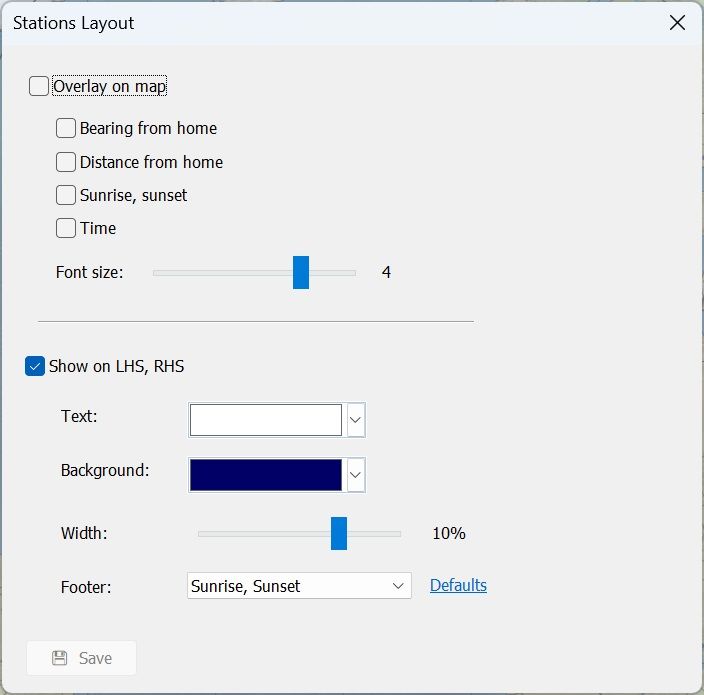The width and height of the screenshot is (704, 695).
Task: Click the Width slider handle
Action: pyautogui.click(x=339, y=534)
